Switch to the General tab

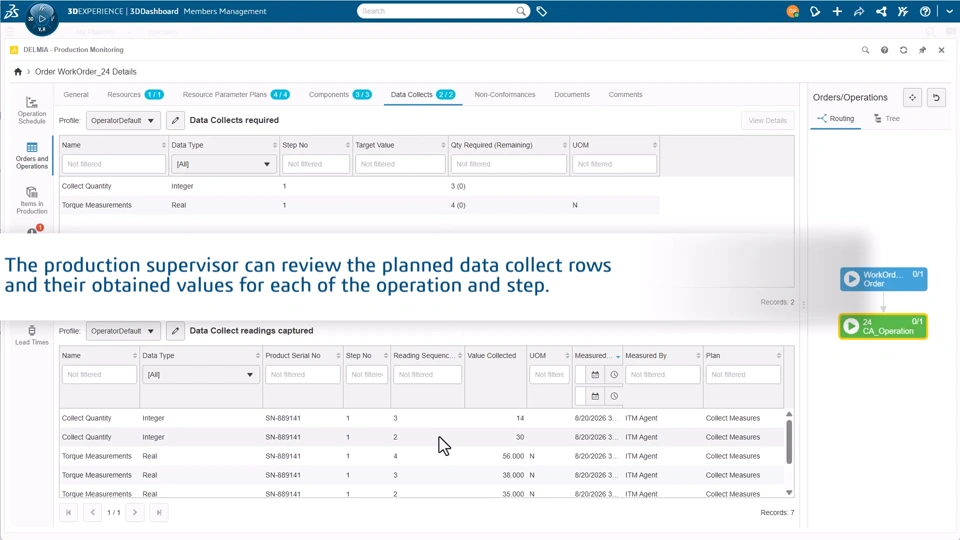pos(76,95)
